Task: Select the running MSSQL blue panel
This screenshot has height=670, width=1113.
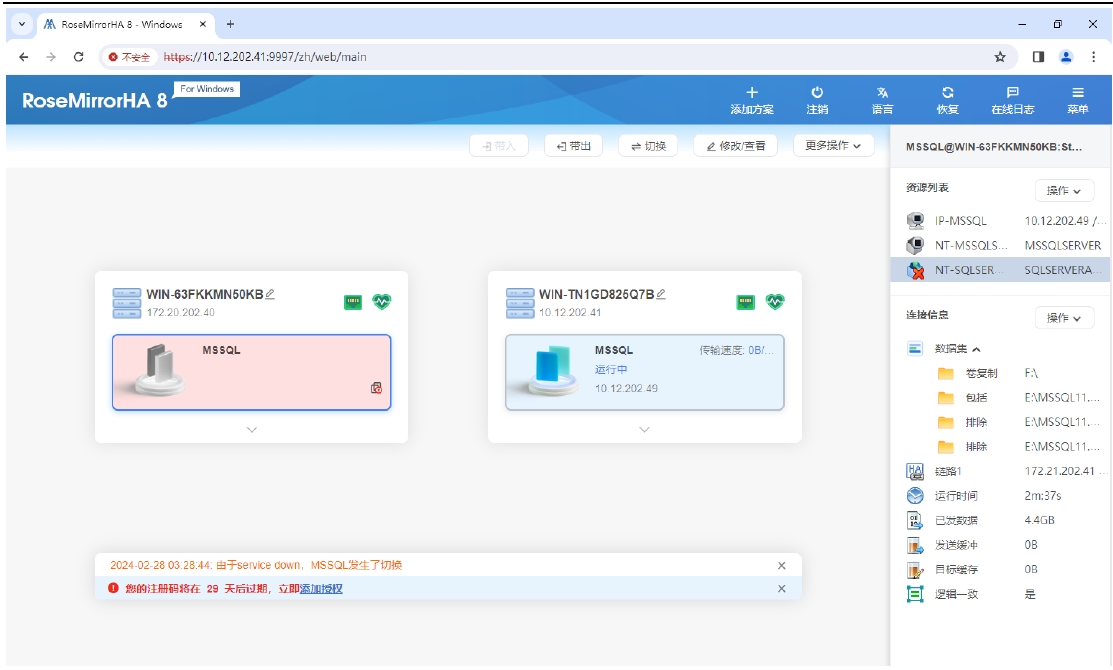Action: (645, 373)
